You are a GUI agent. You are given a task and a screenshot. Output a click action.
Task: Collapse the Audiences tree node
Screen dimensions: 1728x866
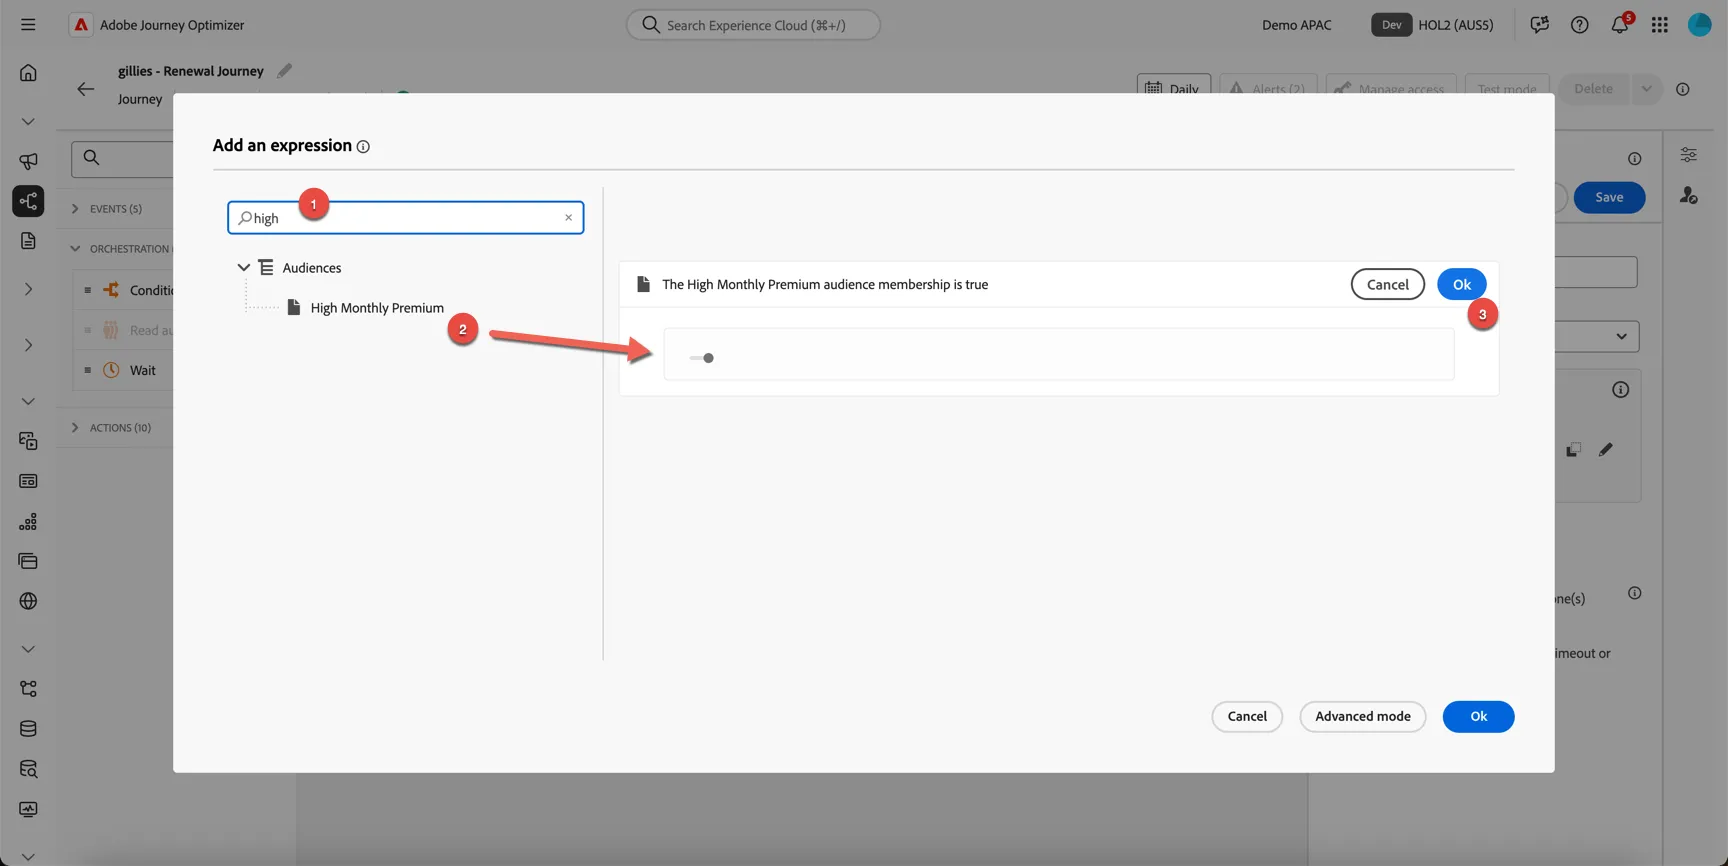tap(243, 268)
